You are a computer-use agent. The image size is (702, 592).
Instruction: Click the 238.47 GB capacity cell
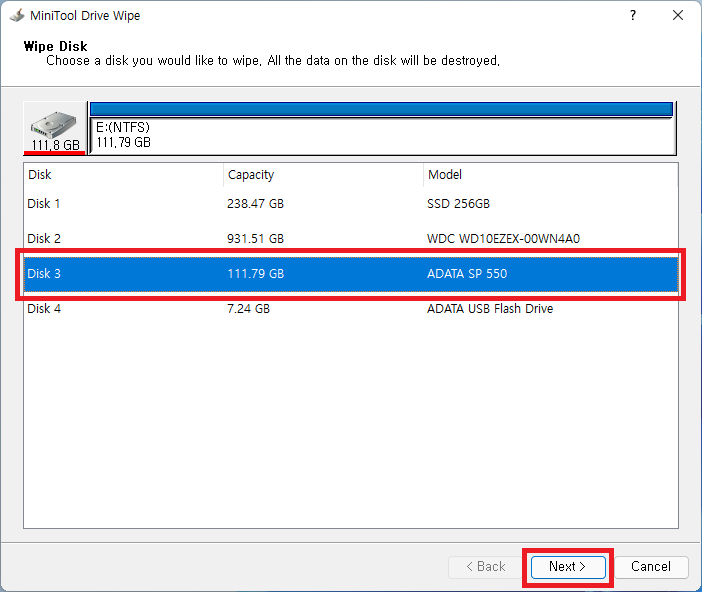(x=255, y=204)
